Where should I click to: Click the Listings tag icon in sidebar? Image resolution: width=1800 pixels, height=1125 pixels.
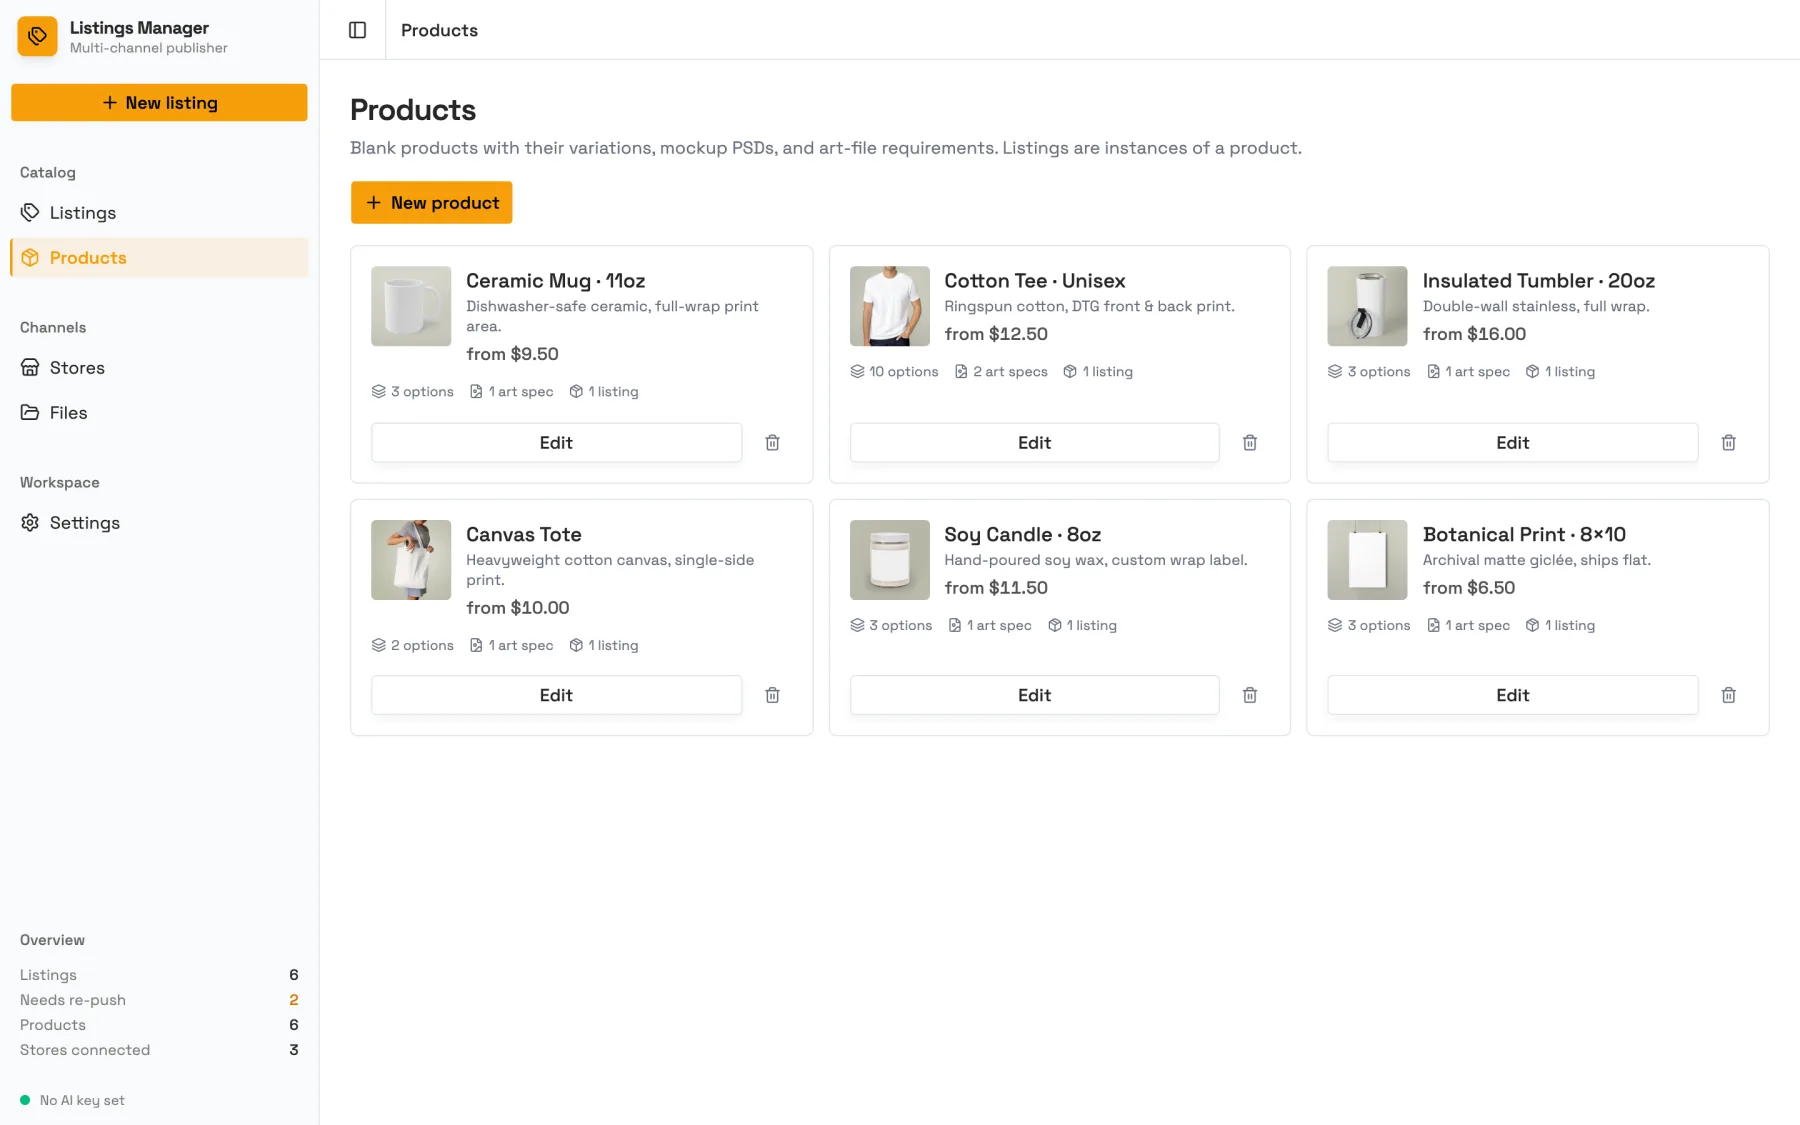30,212
